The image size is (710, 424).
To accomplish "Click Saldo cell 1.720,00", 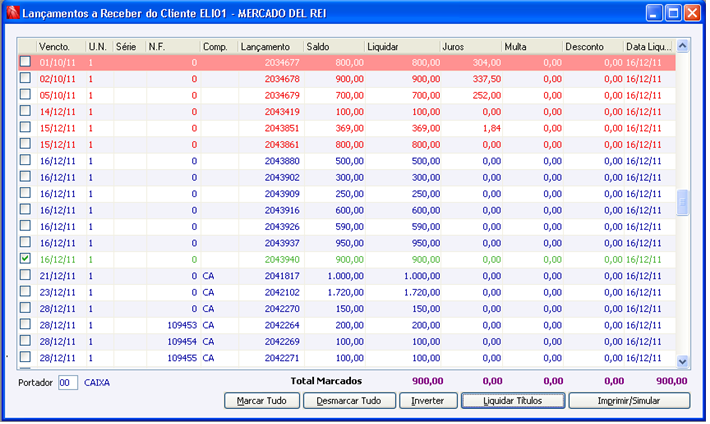I will (345, 292).
